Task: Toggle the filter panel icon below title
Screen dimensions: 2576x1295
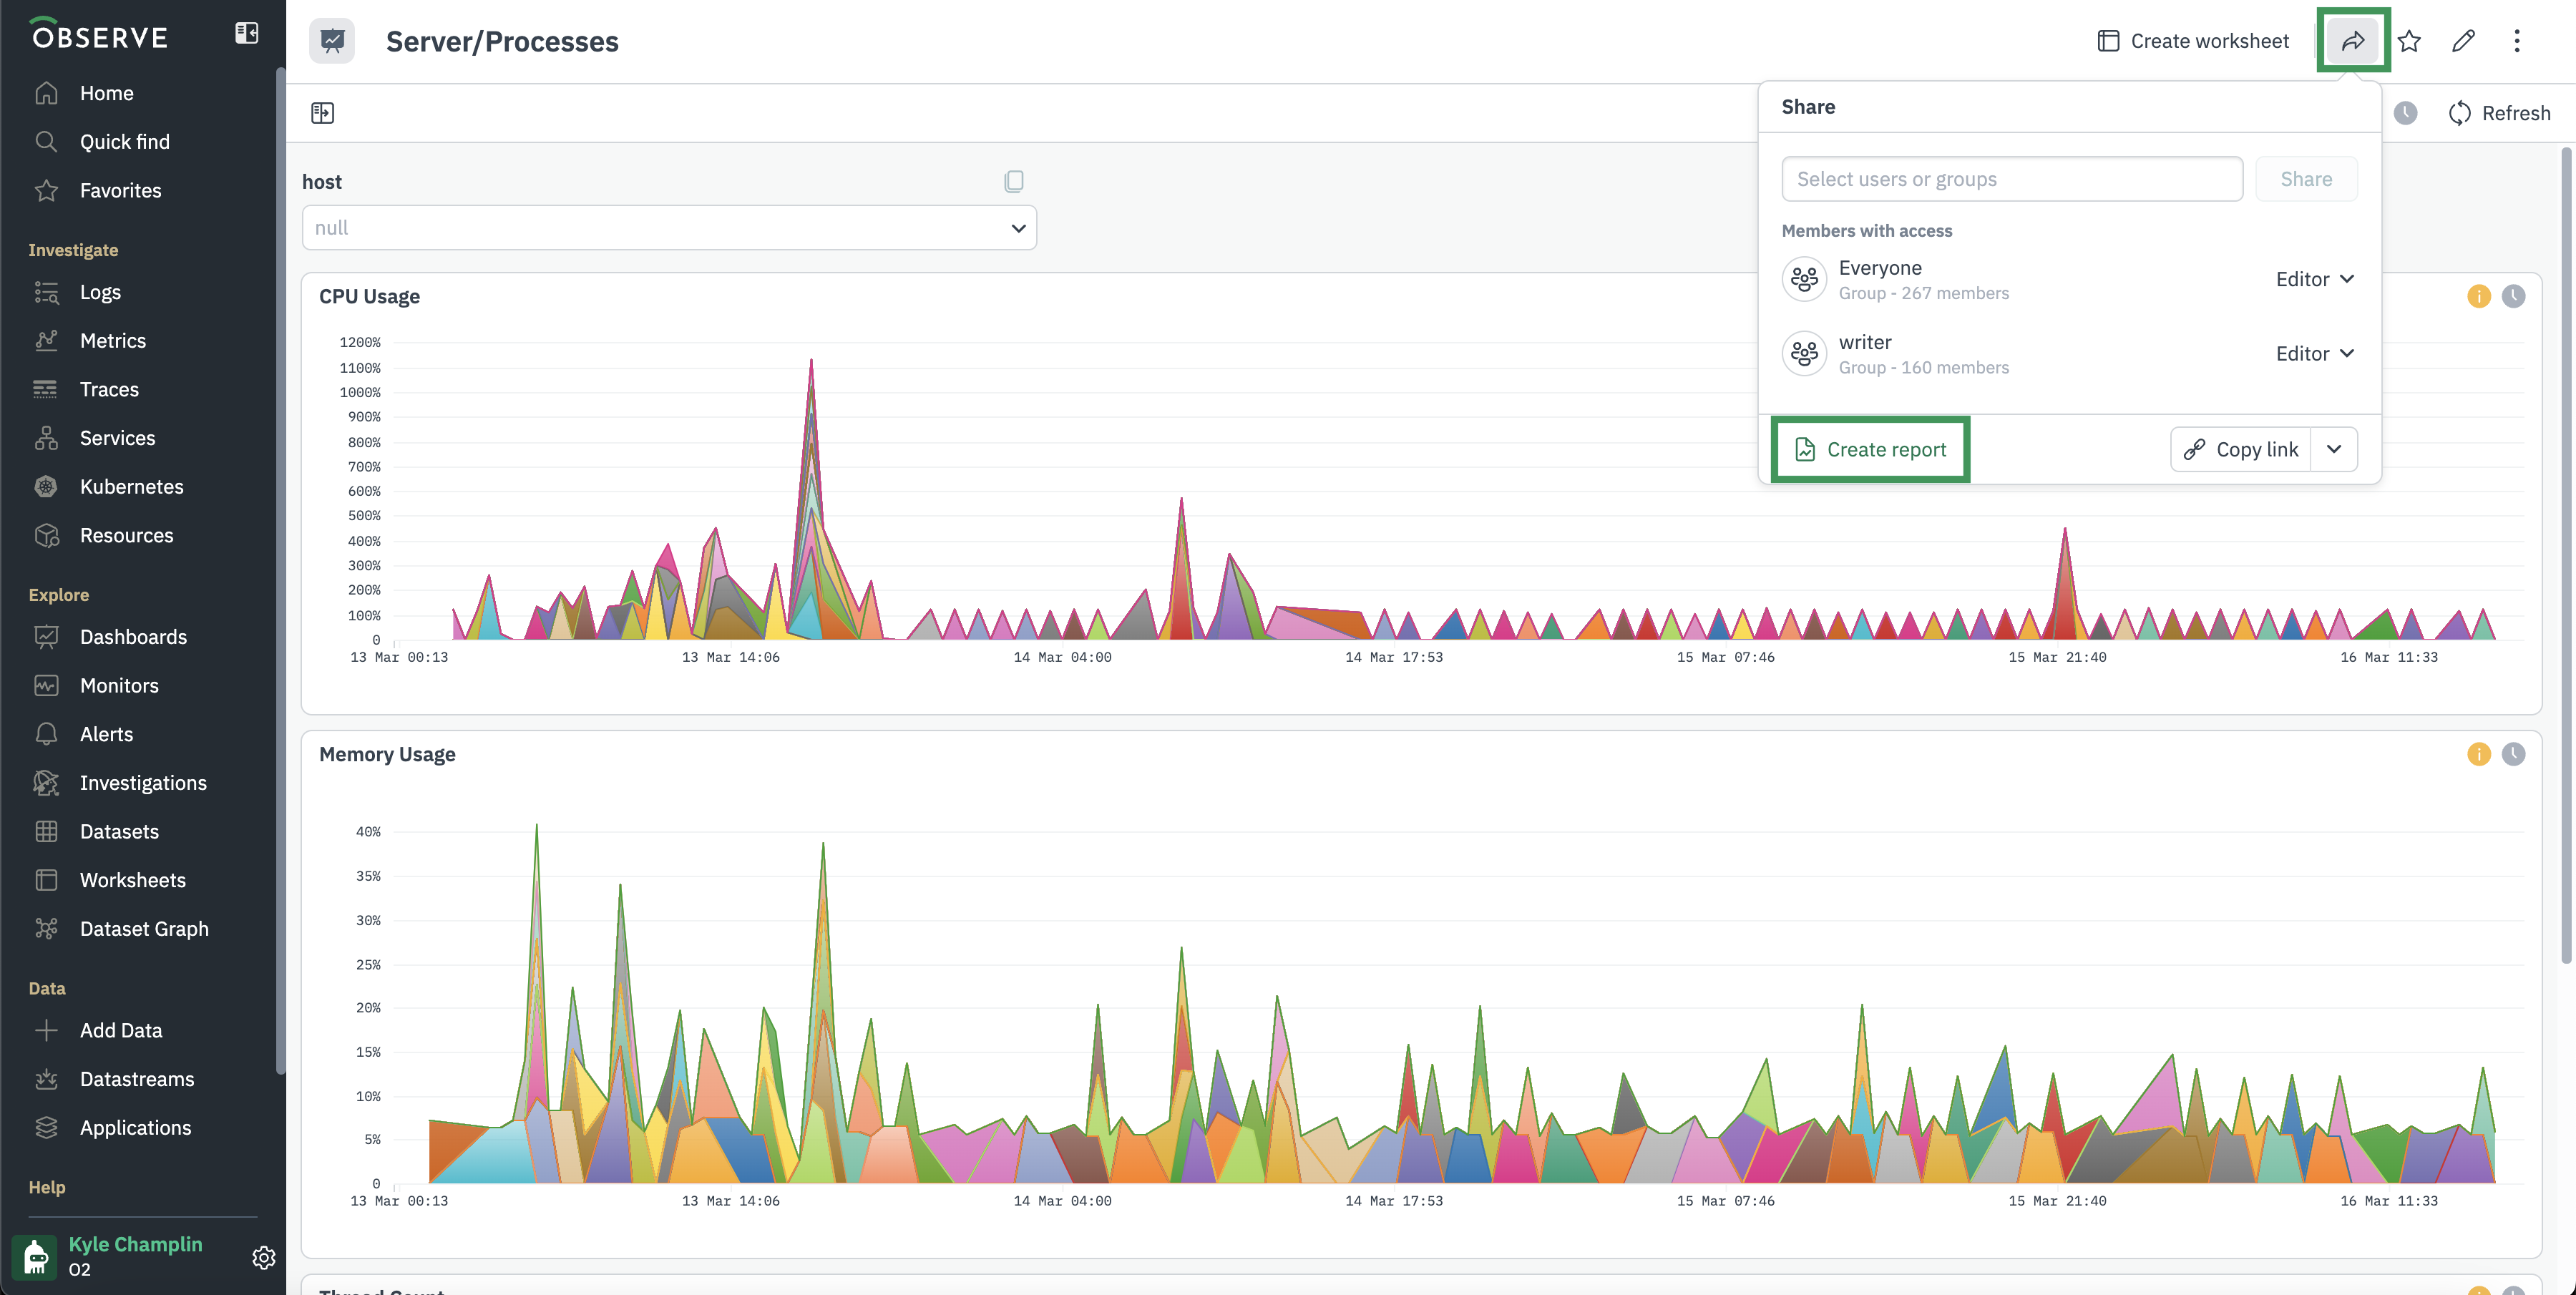Action: point(322,113)
